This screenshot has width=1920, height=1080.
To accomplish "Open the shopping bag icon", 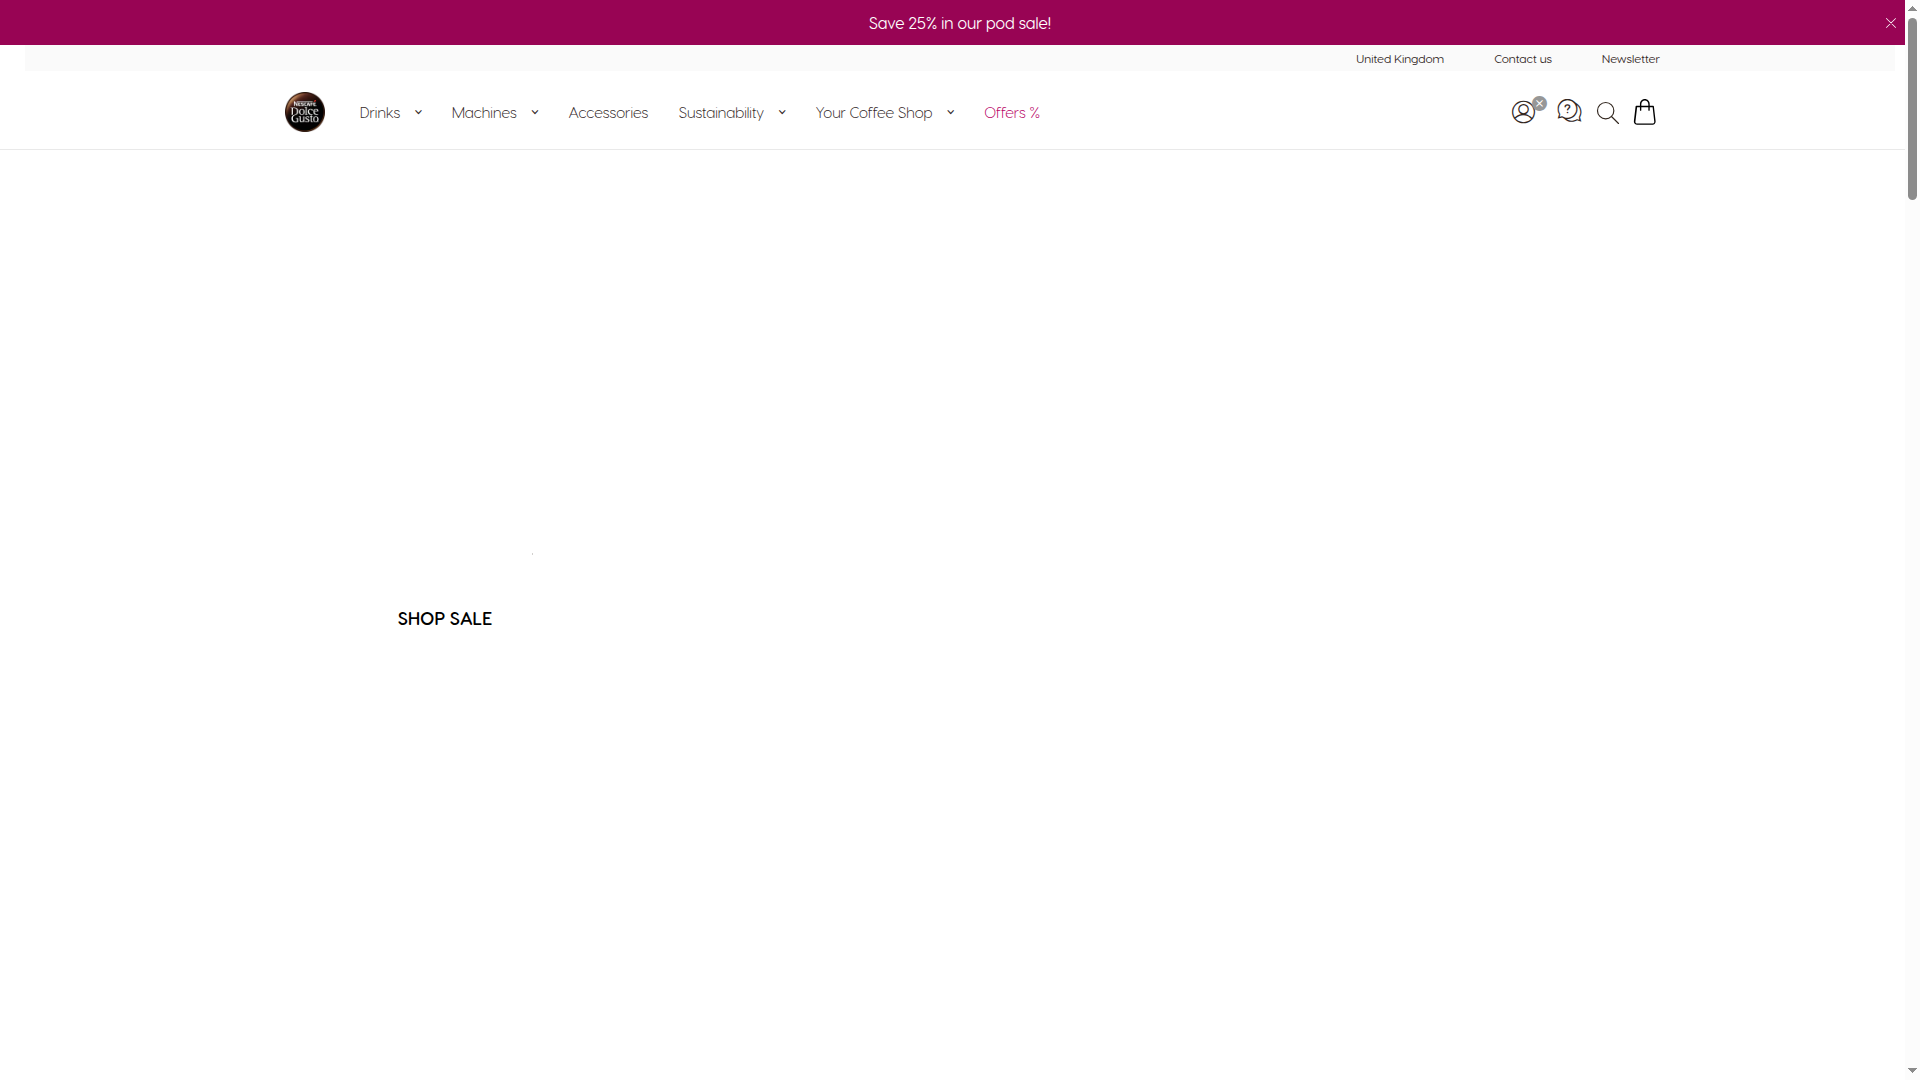I will pyautogui.click(x=1644, y=112).
